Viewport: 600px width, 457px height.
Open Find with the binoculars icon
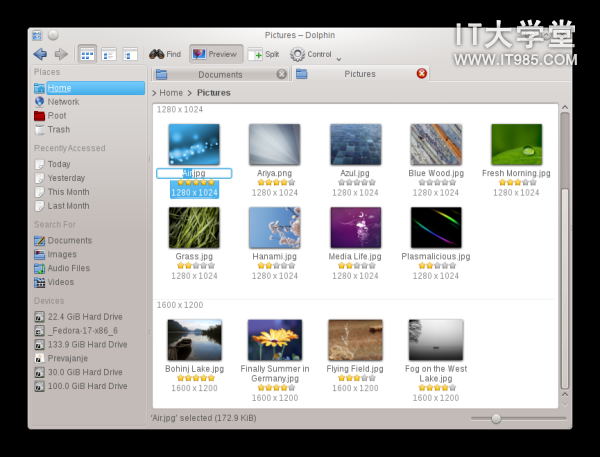pyautogui.click(x=165, y=54)
